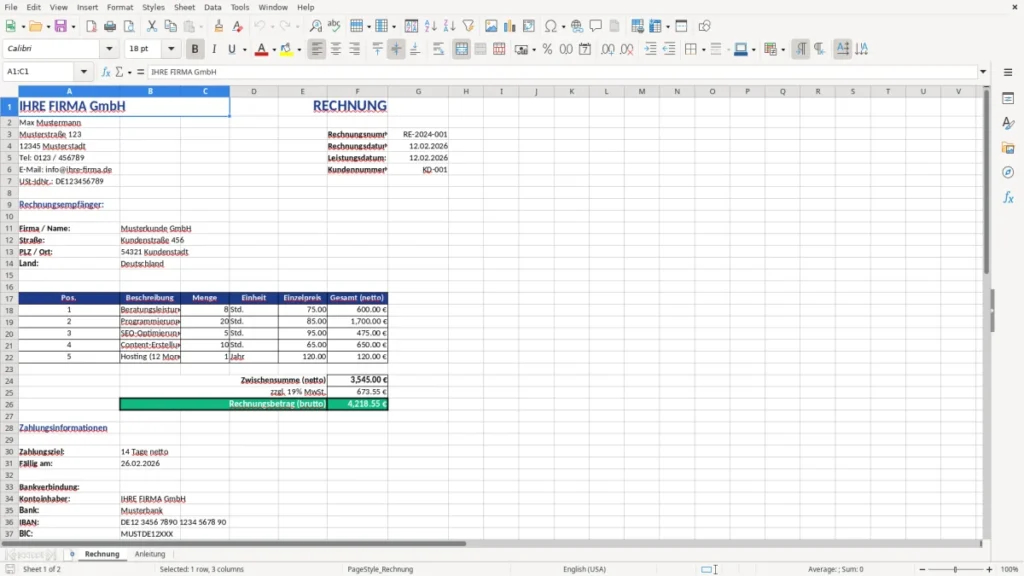
Task: Open Find and Replace icon
Action: [x=315, y=26]
